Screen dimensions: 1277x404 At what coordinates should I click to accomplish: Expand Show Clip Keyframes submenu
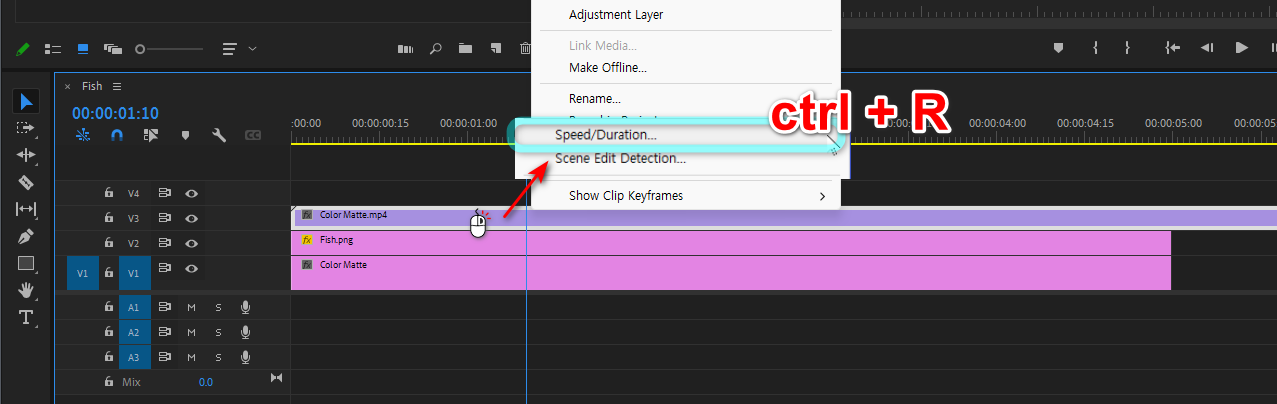pos(823,196)
